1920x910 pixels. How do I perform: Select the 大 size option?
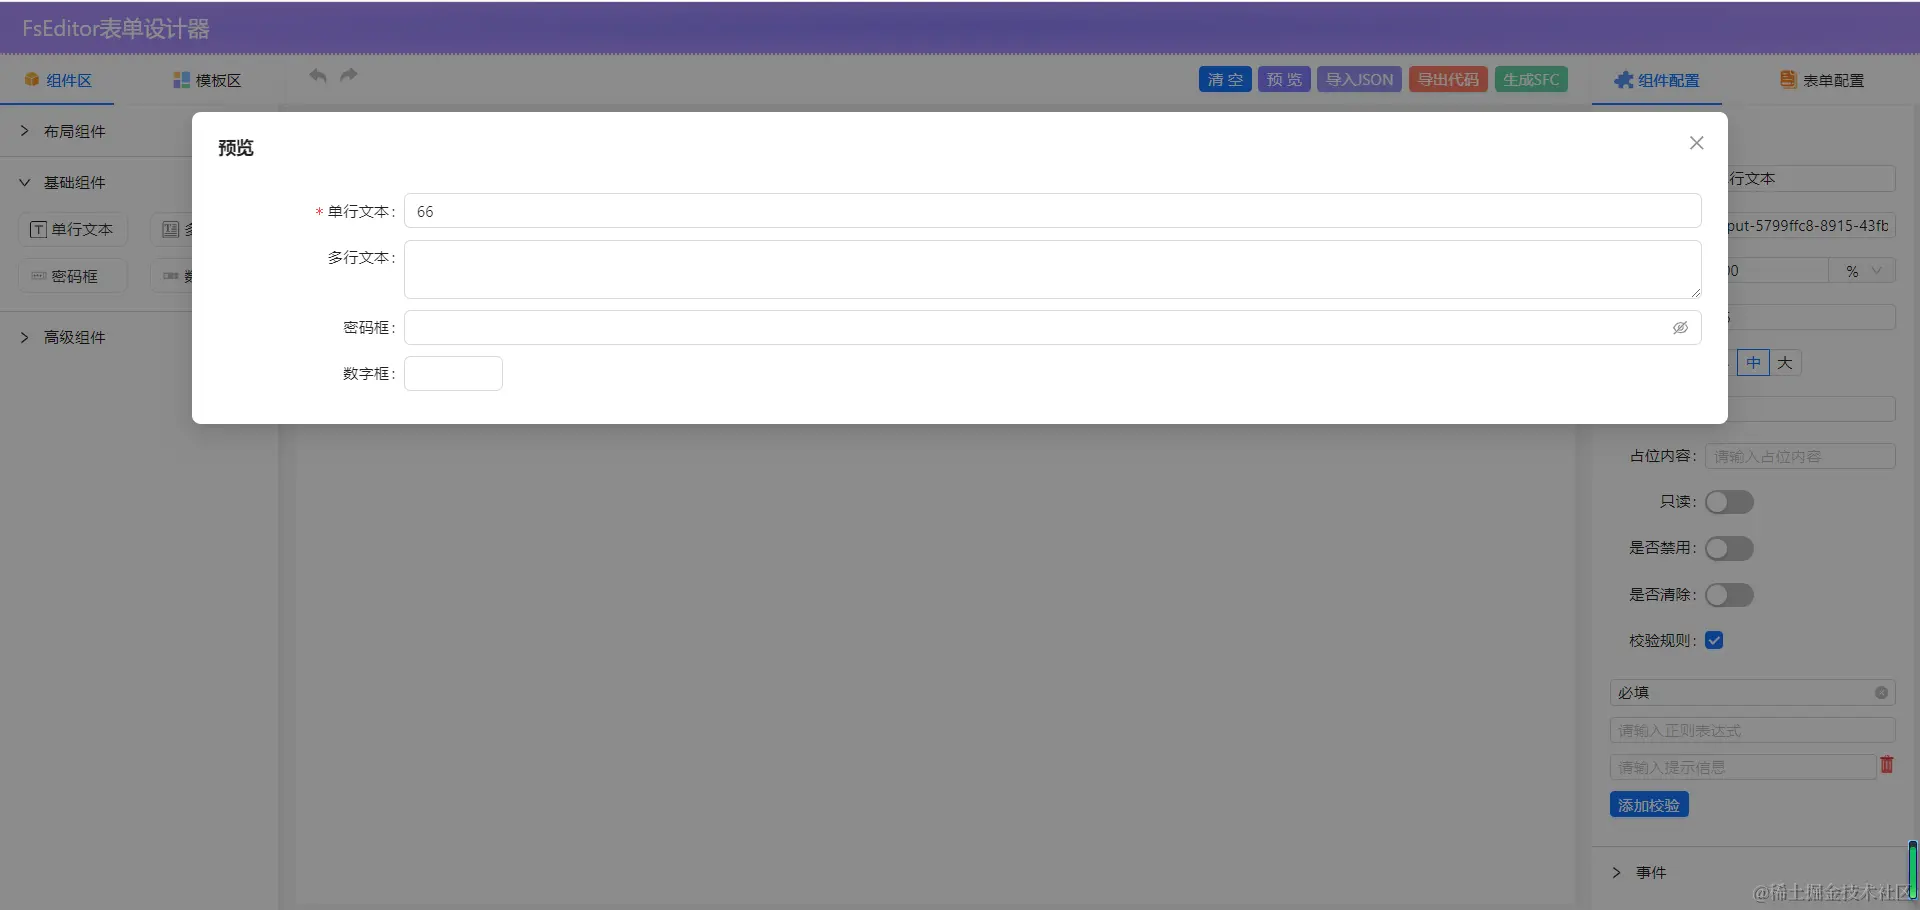click(x=1785, y=363)
